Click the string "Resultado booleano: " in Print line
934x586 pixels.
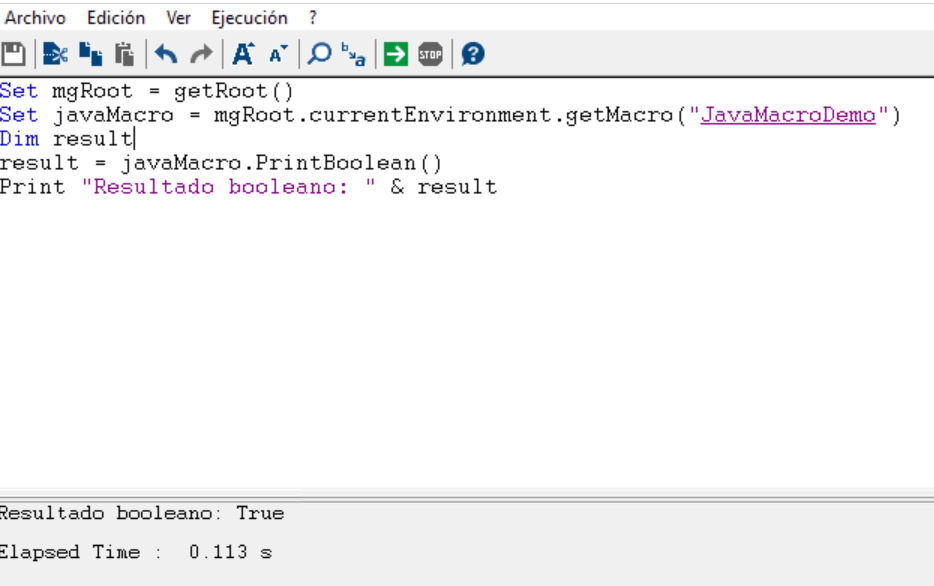point(229,186)
